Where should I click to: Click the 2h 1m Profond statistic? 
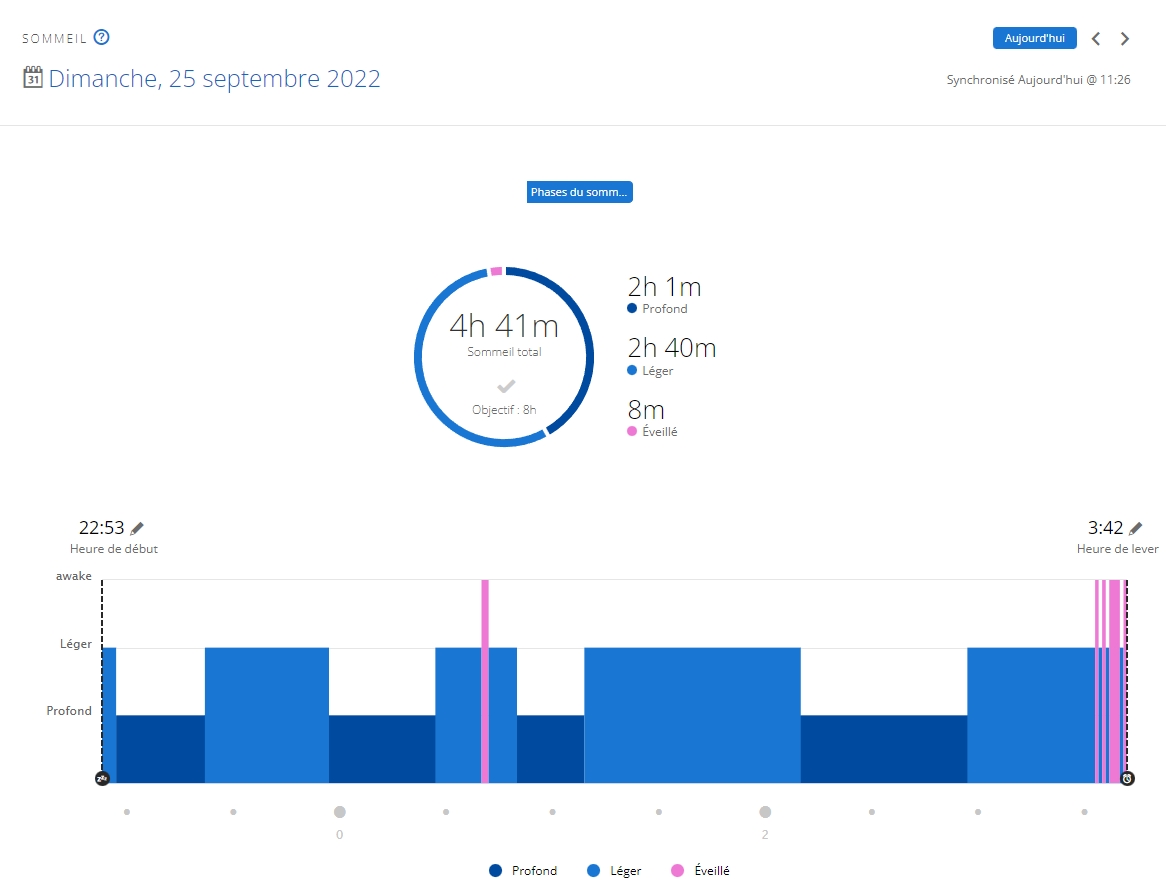[x=664, y=288]
